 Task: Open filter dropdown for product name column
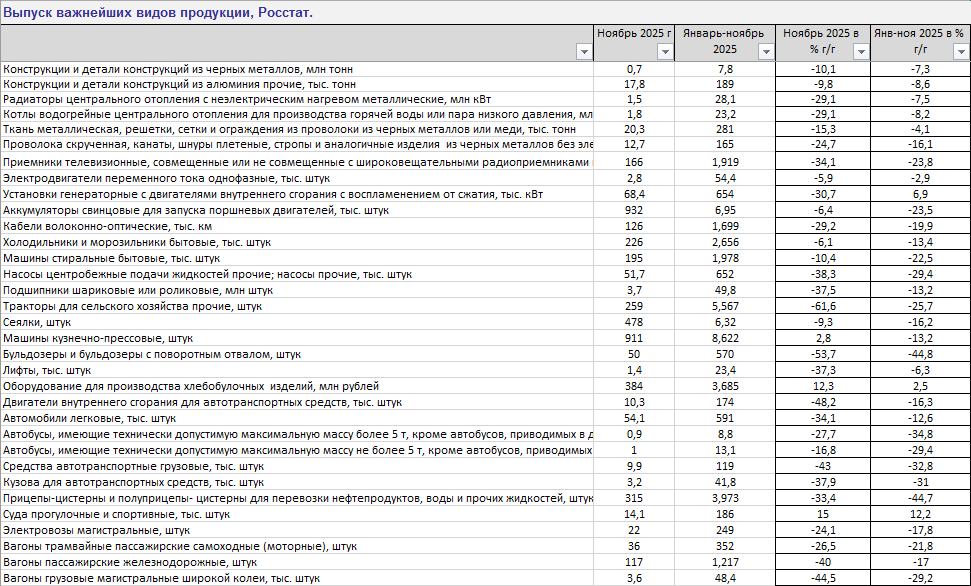click(x=584, y=52)
